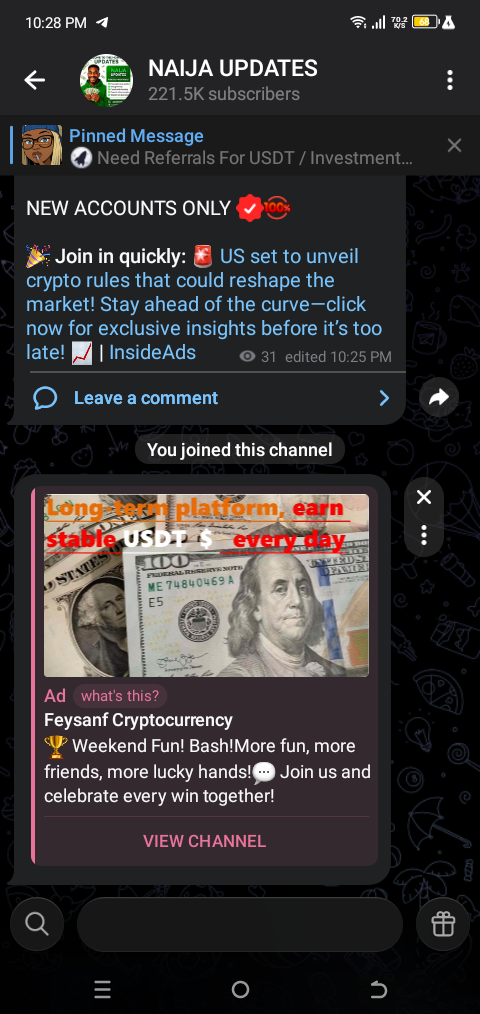Open NAIJA UPDATES channel avatar
The height and width of the screenshot is (1014, 480).
[x=106, y=80]
